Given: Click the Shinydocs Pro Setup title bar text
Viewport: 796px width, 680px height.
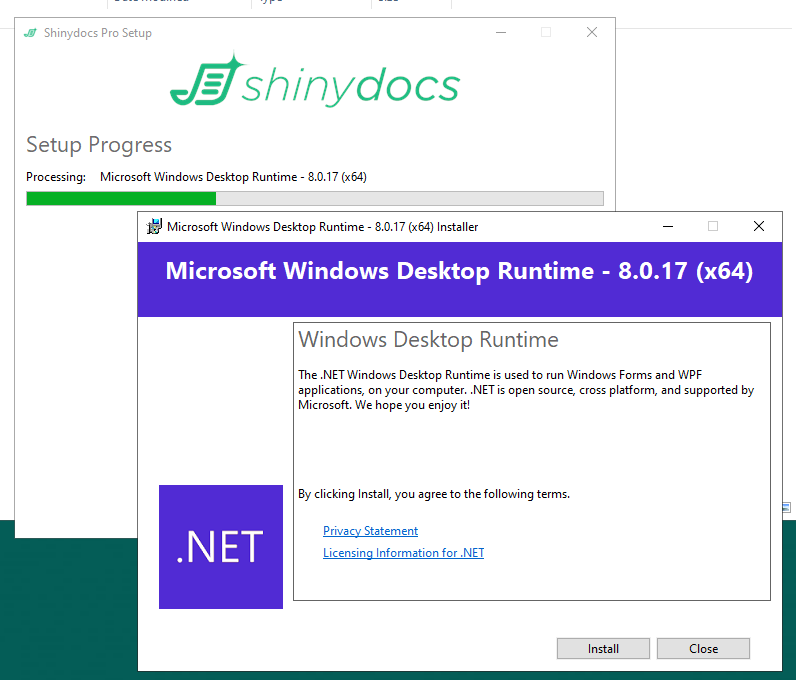Looking at the screenshot, I should (x=98, y=33).
